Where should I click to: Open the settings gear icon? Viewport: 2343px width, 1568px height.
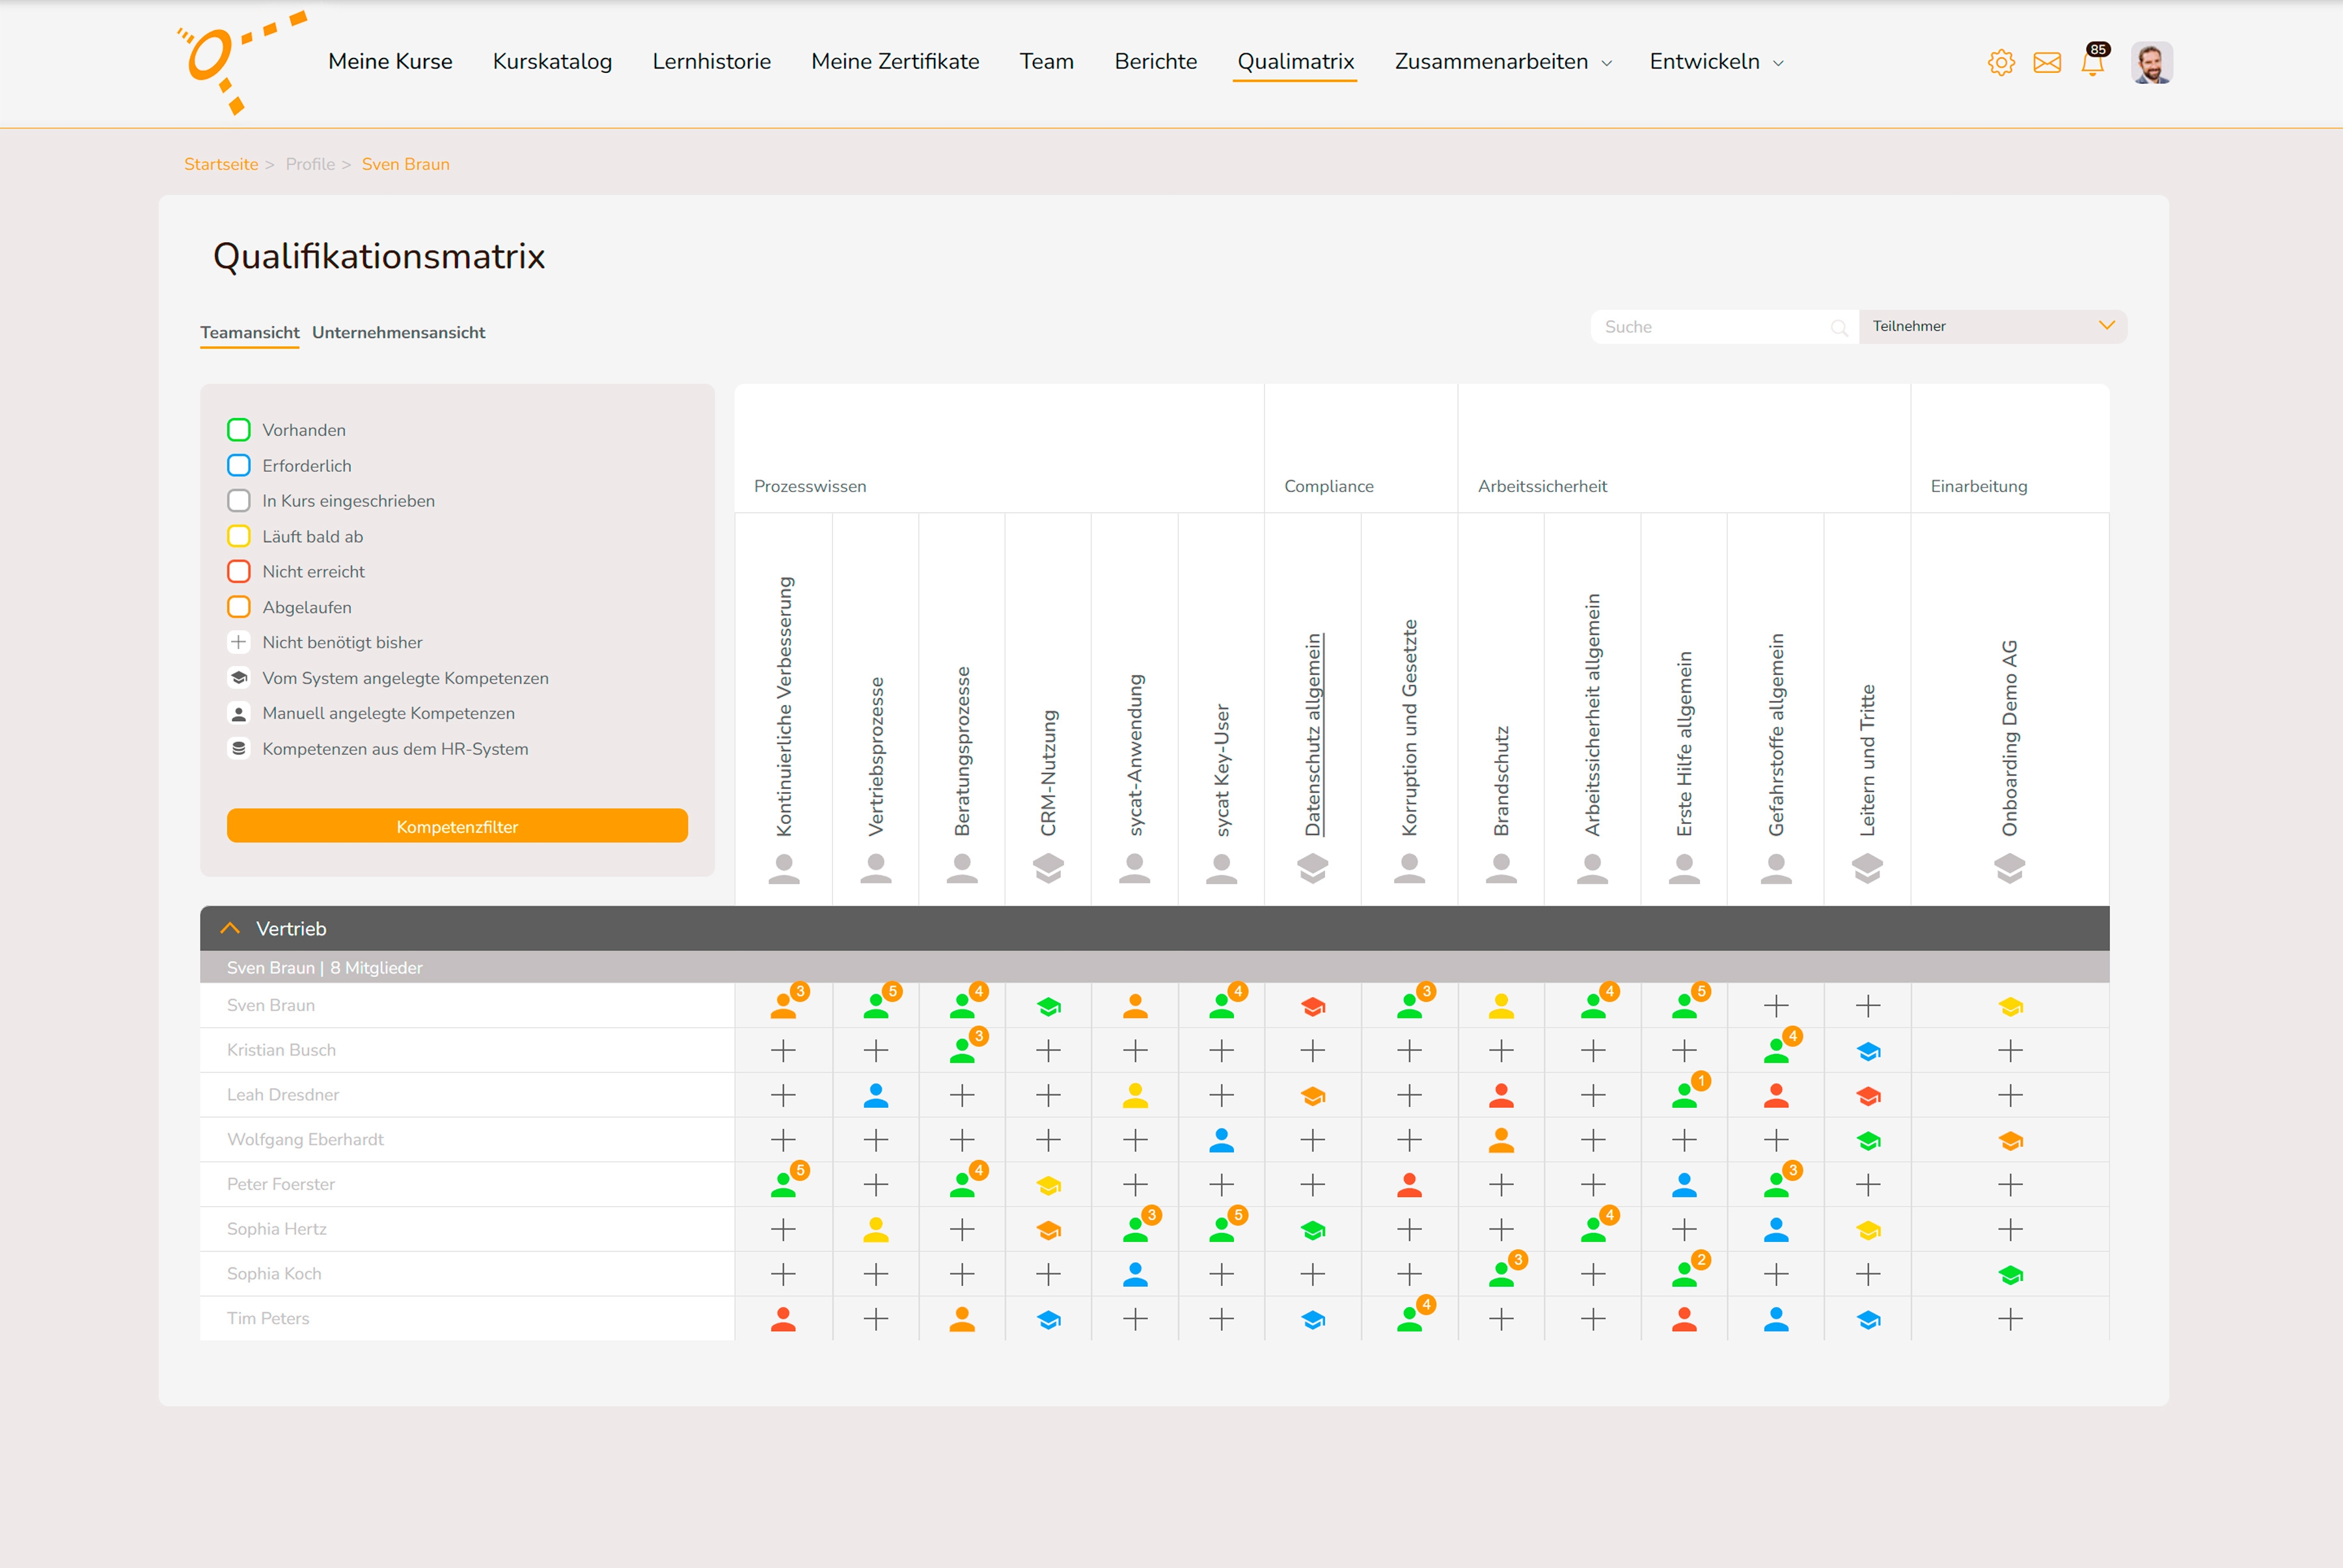tap(2000, 63)
